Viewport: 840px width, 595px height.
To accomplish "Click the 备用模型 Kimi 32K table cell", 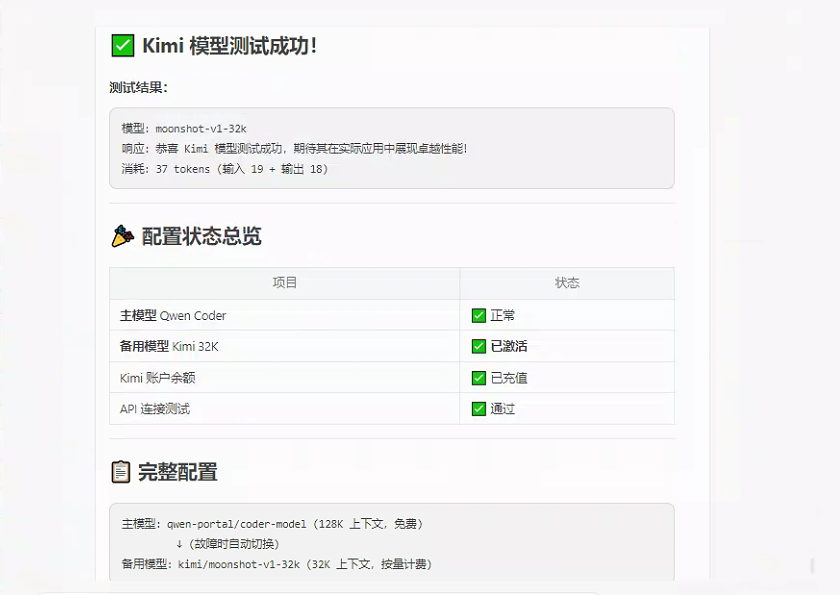I will pyautogui.click(x=284, y=347).
